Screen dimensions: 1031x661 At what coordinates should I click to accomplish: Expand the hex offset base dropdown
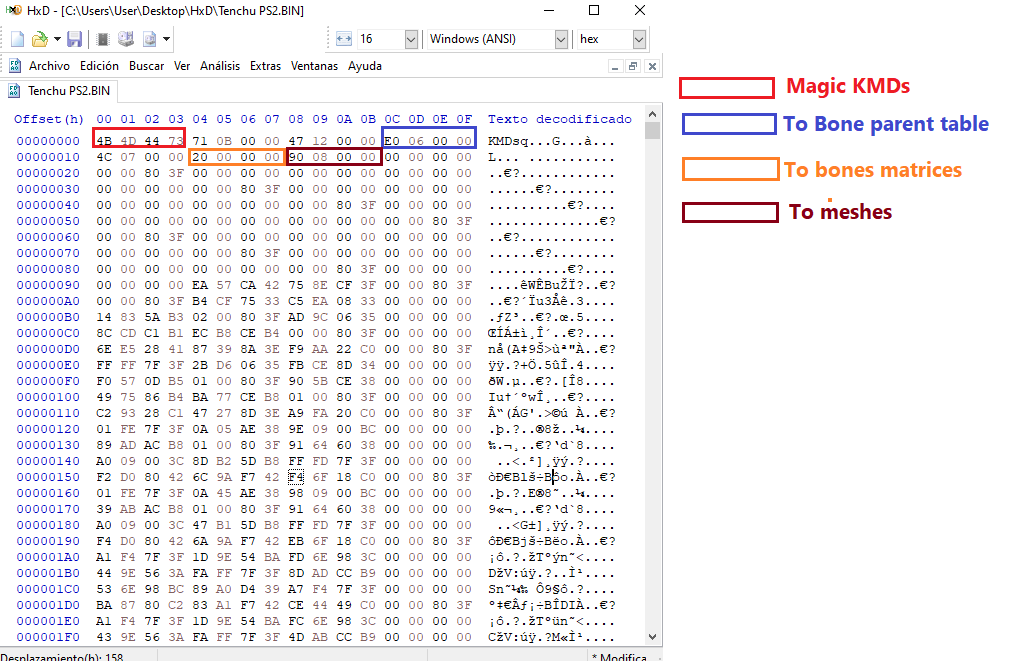(639, 39)
